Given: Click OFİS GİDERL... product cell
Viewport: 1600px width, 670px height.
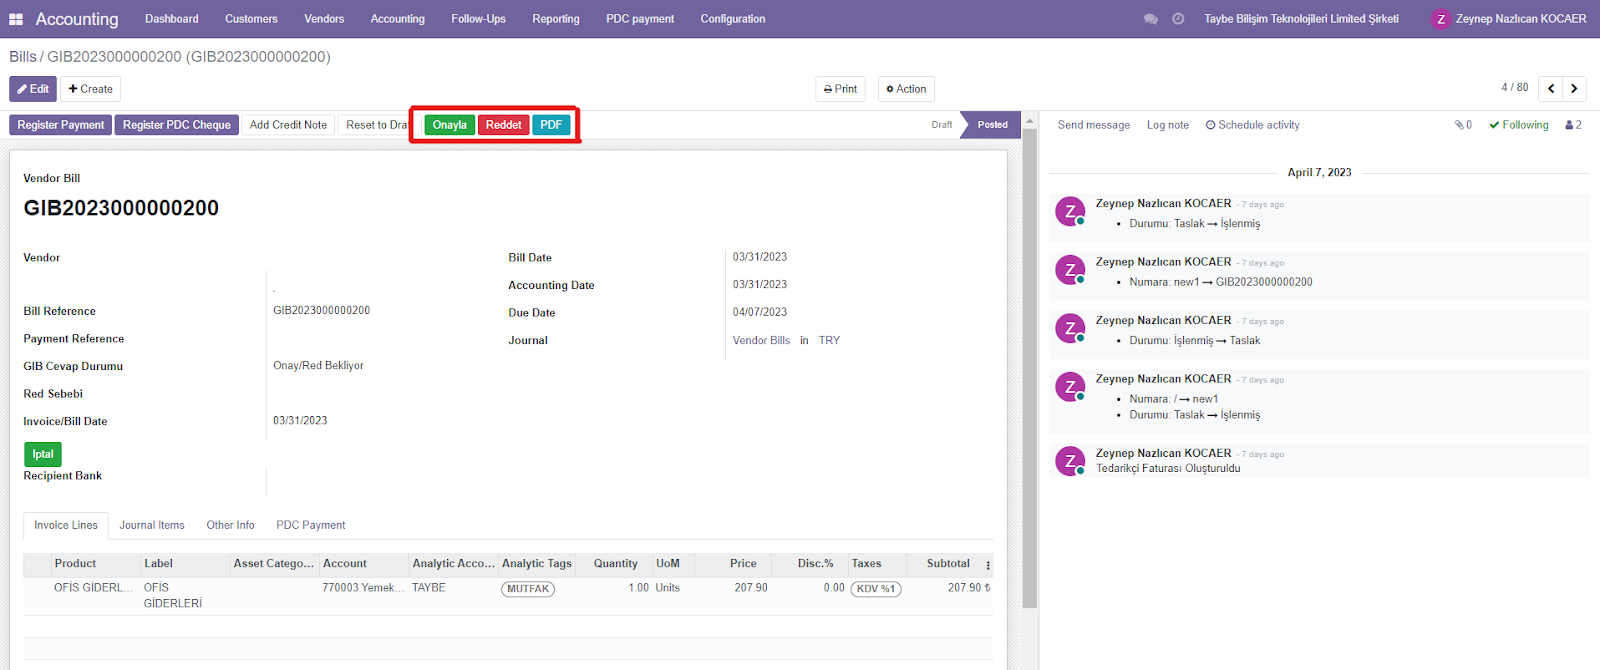Looking at the screenshot, I should tap(93, 588).
